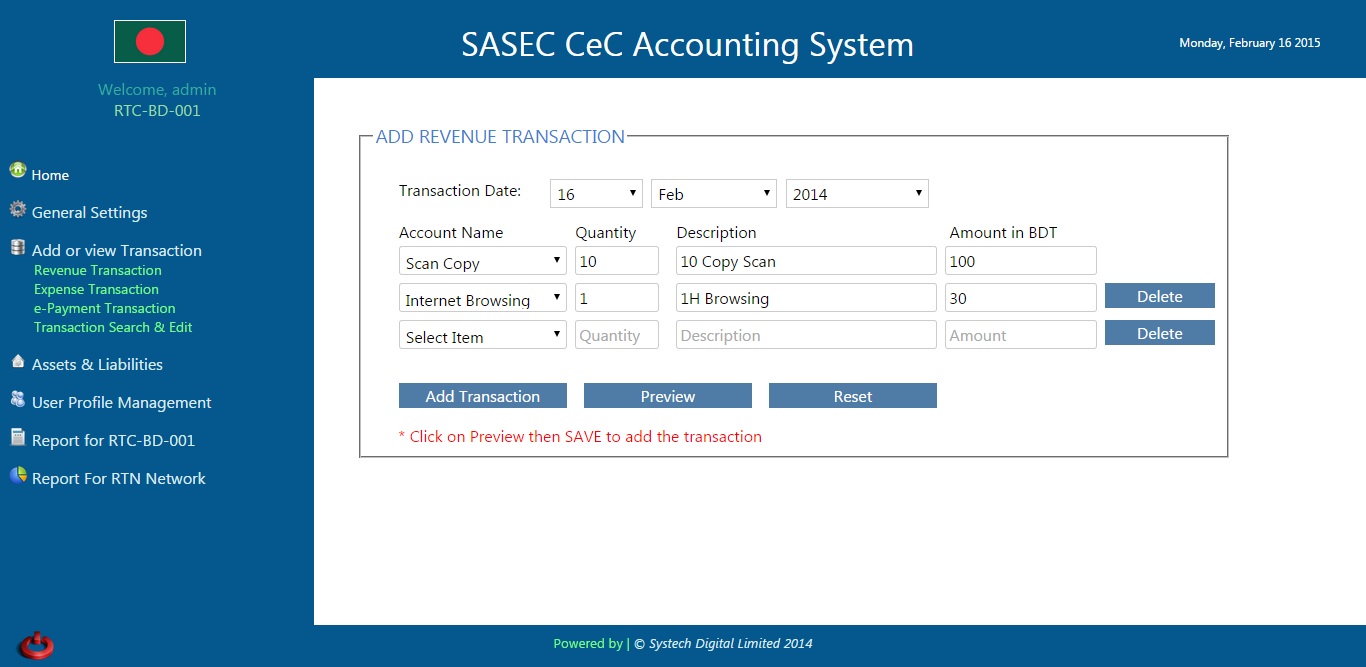Screen dimensions: 1366x667
Task: Click the Assets & Liabilities icon
Action: click(x=17, y=362)
